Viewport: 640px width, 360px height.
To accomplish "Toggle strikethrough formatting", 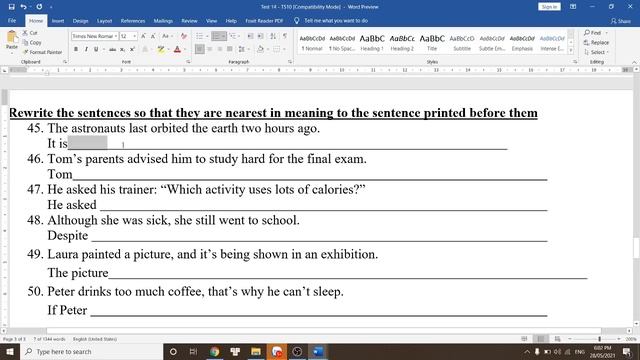I will point(112,49).
